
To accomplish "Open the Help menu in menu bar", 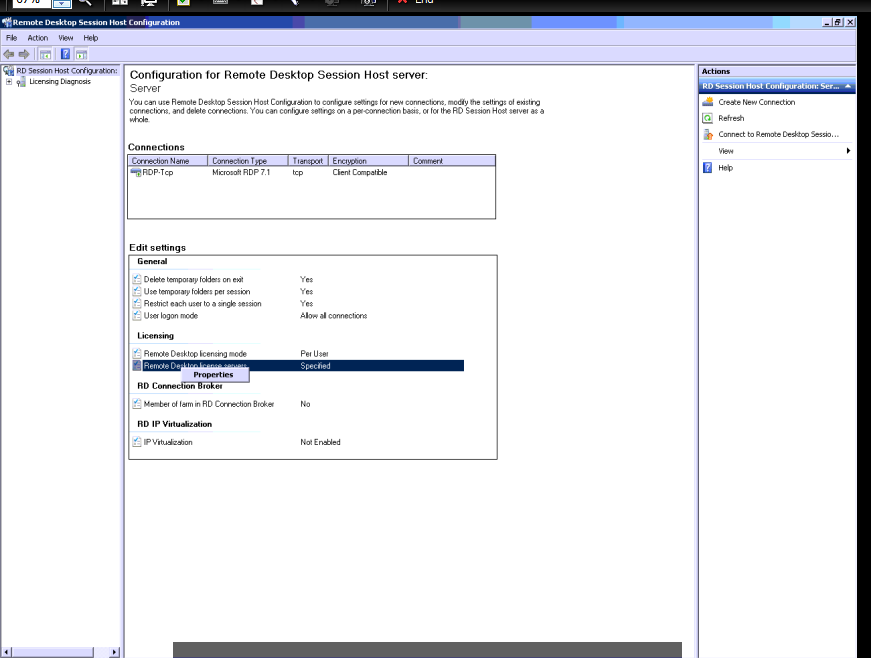I will click(x=91, y=38).
